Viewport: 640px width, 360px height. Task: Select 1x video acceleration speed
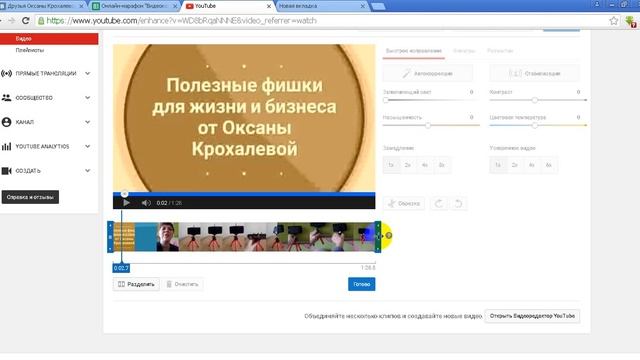tap(498, 165)
